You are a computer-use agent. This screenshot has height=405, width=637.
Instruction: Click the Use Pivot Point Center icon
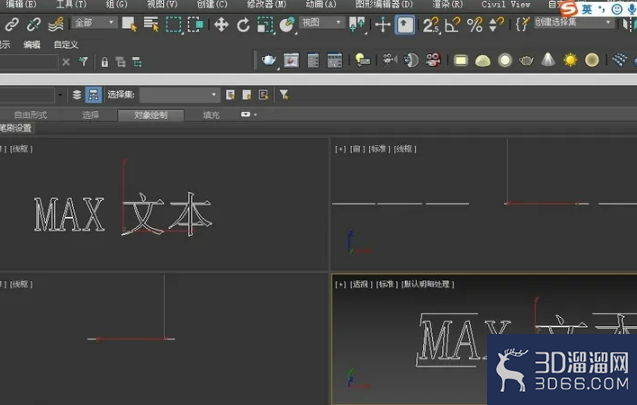click(357, 25)
